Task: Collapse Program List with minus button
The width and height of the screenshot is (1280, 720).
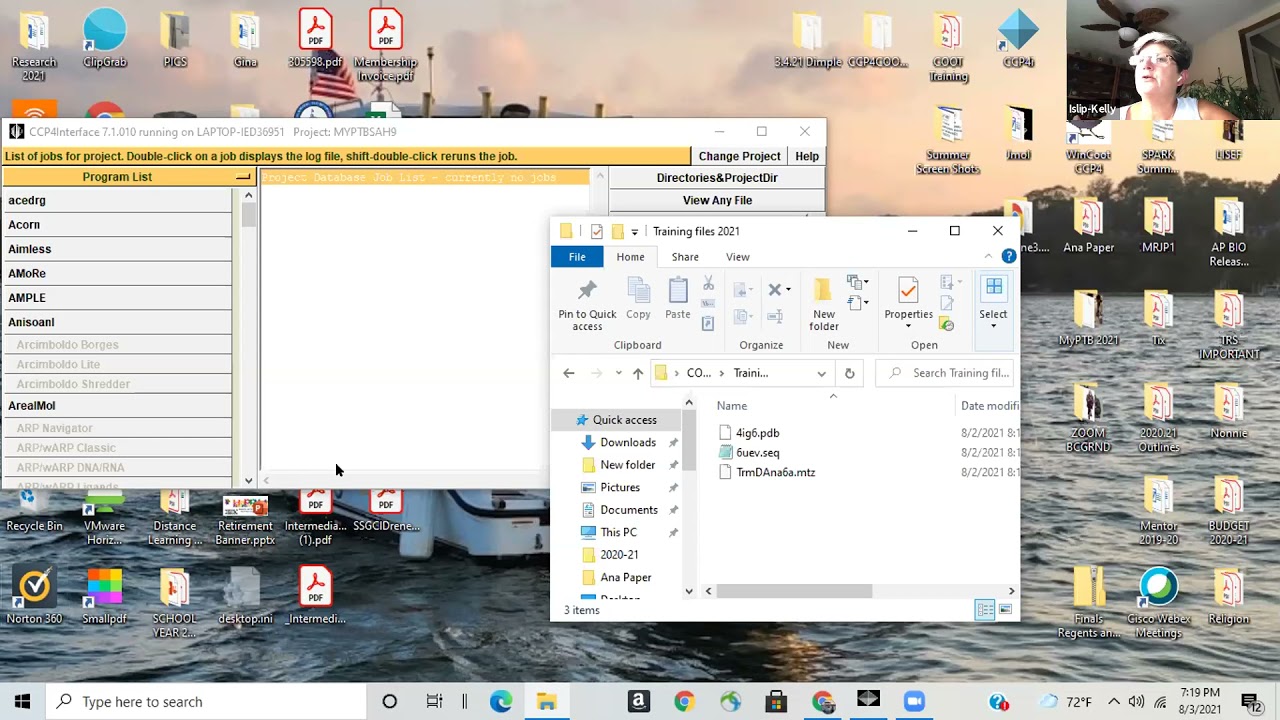Action: click(x=242, y=177)
